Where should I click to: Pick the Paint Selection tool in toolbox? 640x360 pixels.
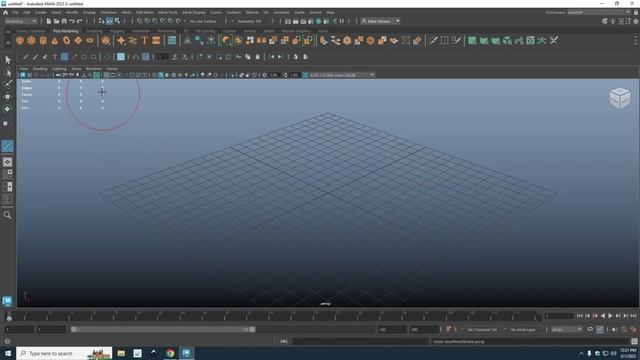click(x=7, y=84)
